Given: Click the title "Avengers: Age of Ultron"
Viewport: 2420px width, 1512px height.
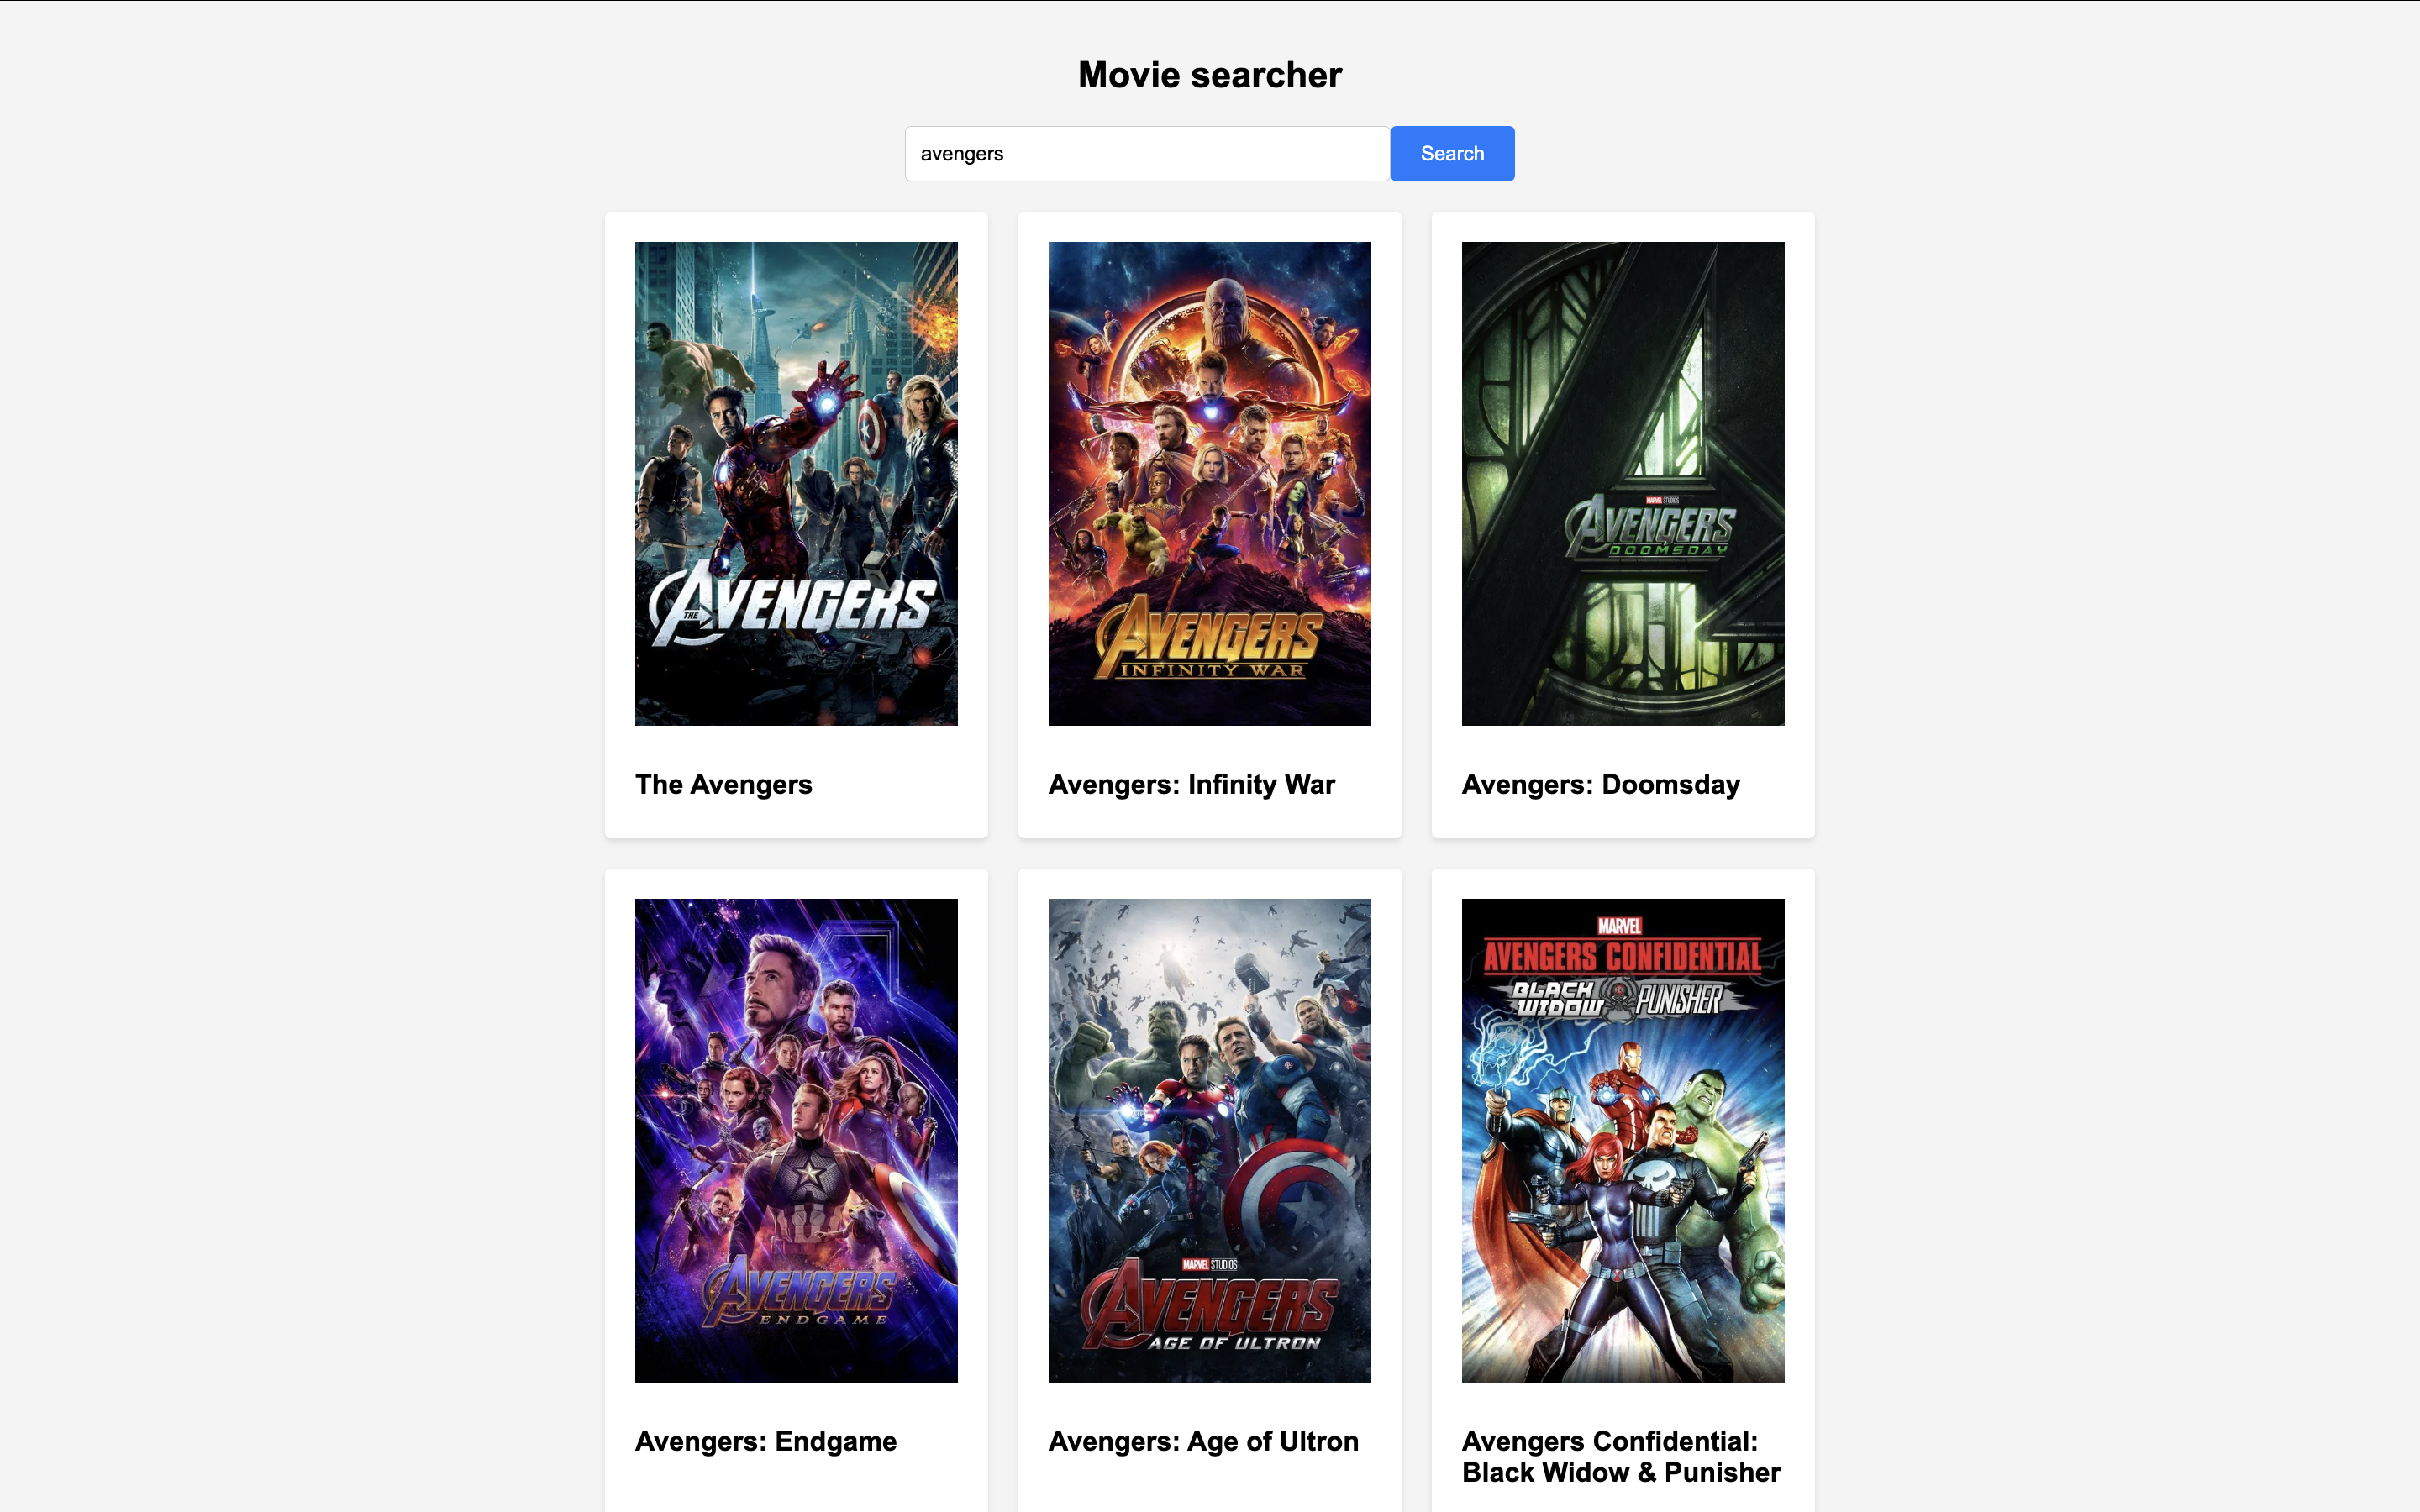Looking at the screenshot, I should [x=1203, y=1441].
